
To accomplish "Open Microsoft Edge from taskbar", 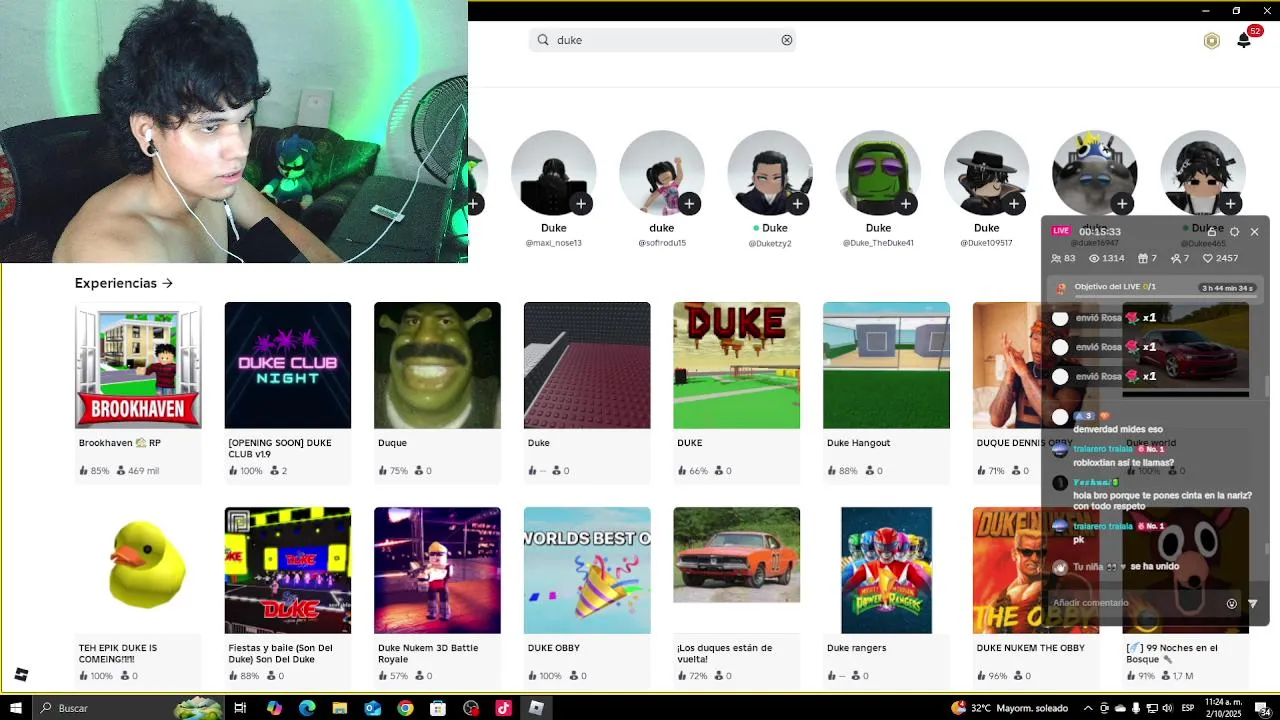I will tap(307, 708).
